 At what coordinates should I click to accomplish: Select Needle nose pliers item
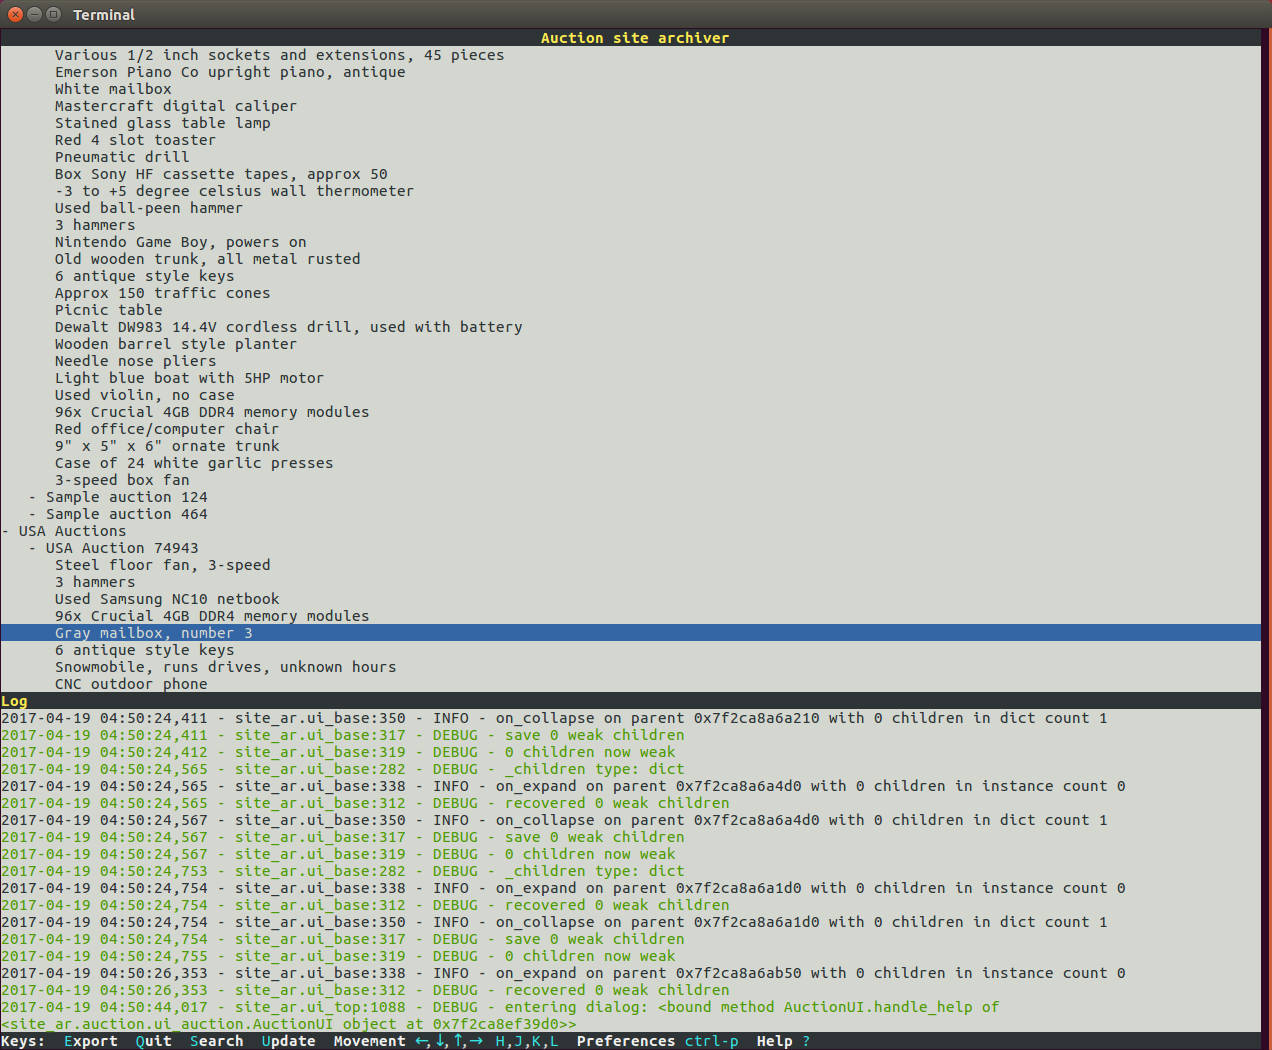[x=135, y=361]
